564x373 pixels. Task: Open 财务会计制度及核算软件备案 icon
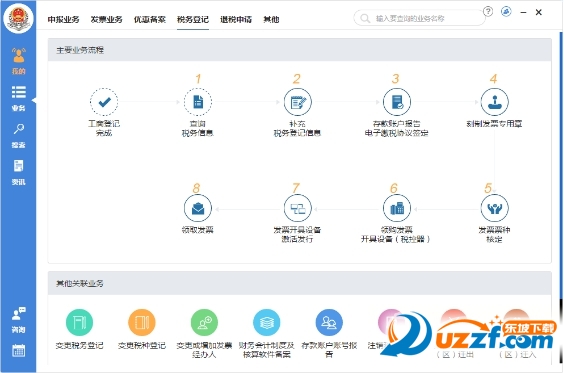tap(267, 322)
